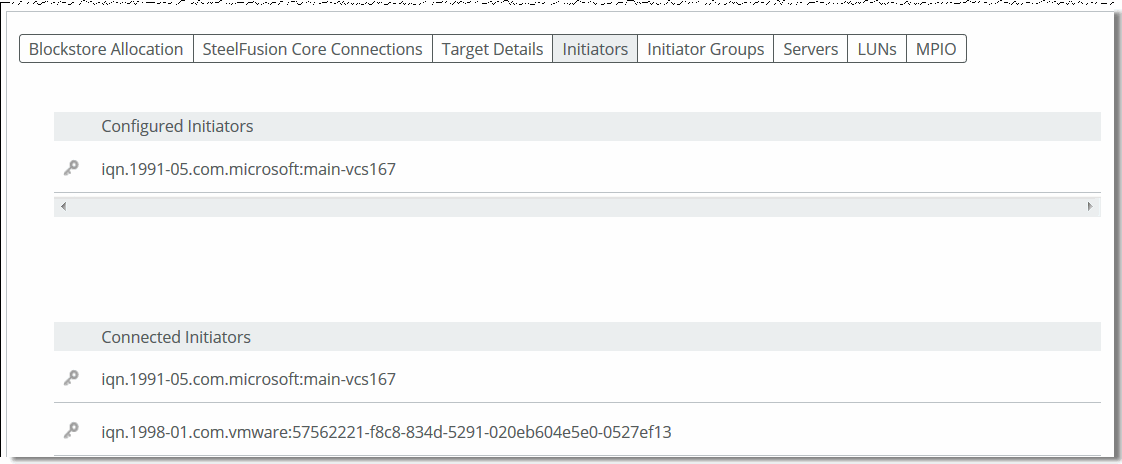This screenshot has width=1122, height=464.
Task: Click key icon beside connected main-vcs167 initiator
Action: (x=70, y=379)
